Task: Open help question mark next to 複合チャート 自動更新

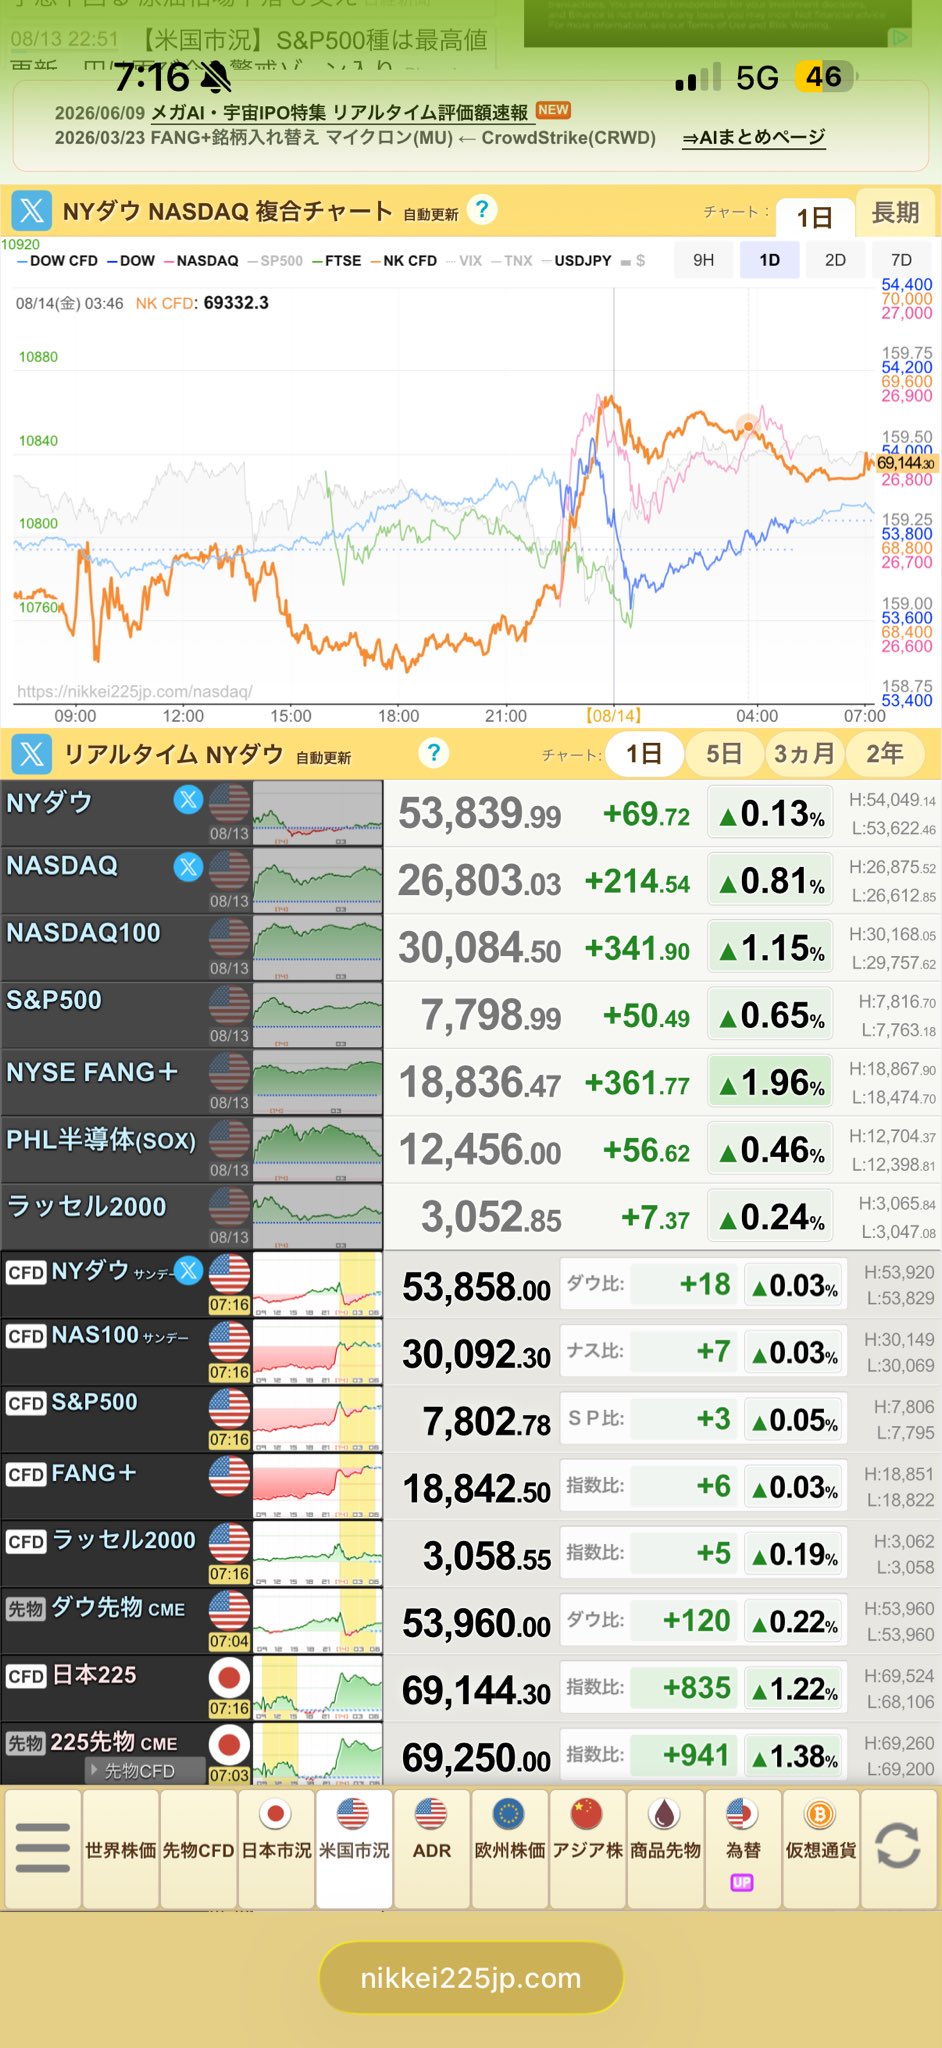Action: tap(482, 209)
